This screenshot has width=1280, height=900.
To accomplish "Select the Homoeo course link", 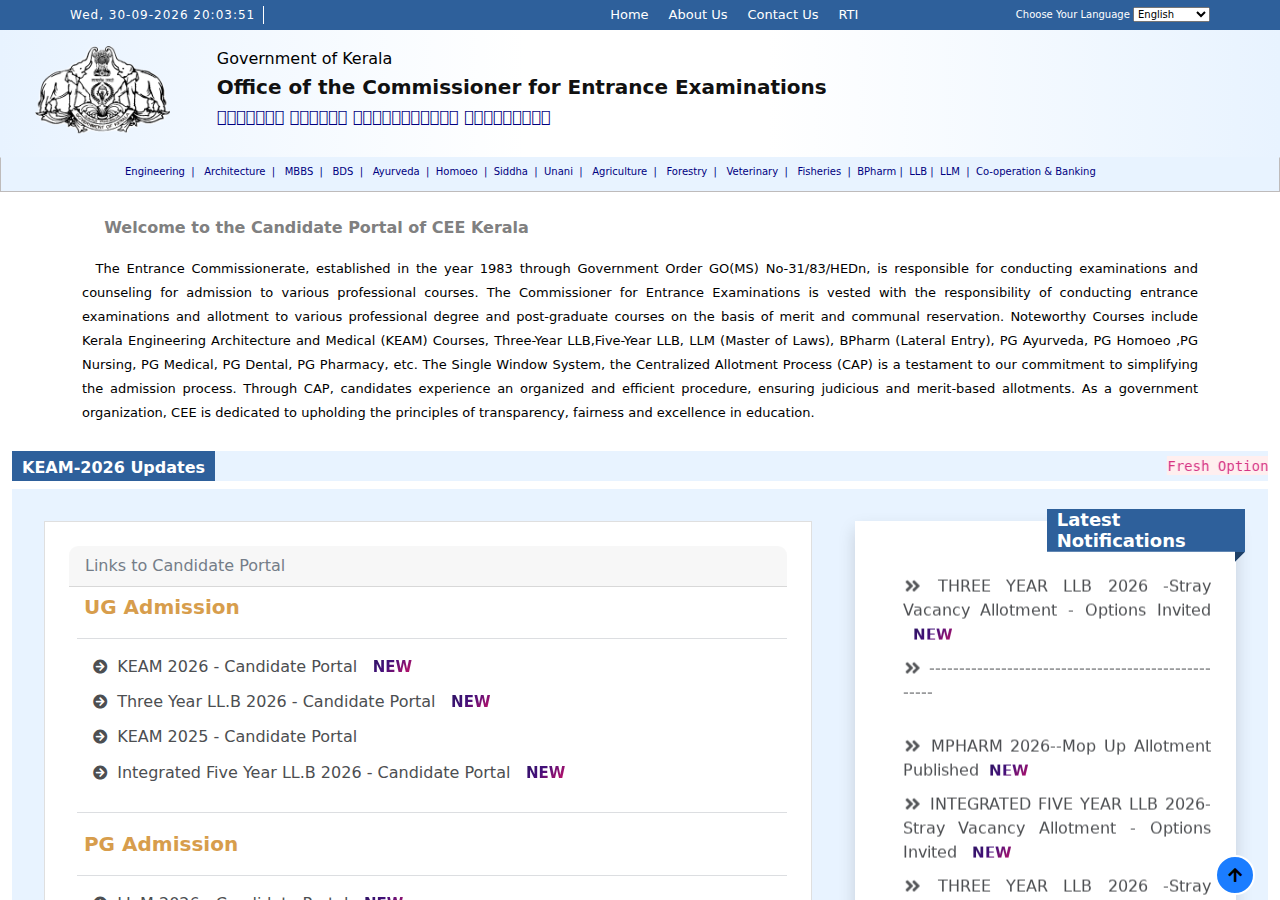I will pos(457,172).
